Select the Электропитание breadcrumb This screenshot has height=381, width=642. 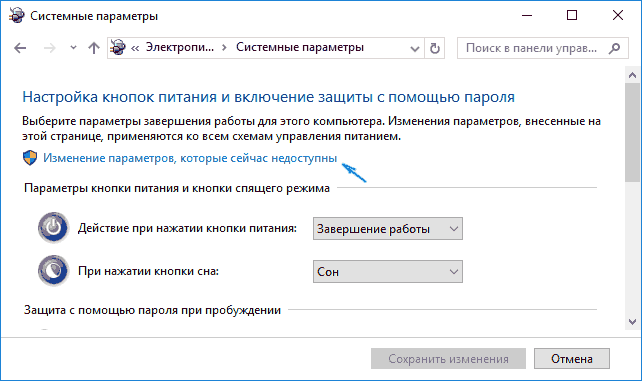(180, 47)
